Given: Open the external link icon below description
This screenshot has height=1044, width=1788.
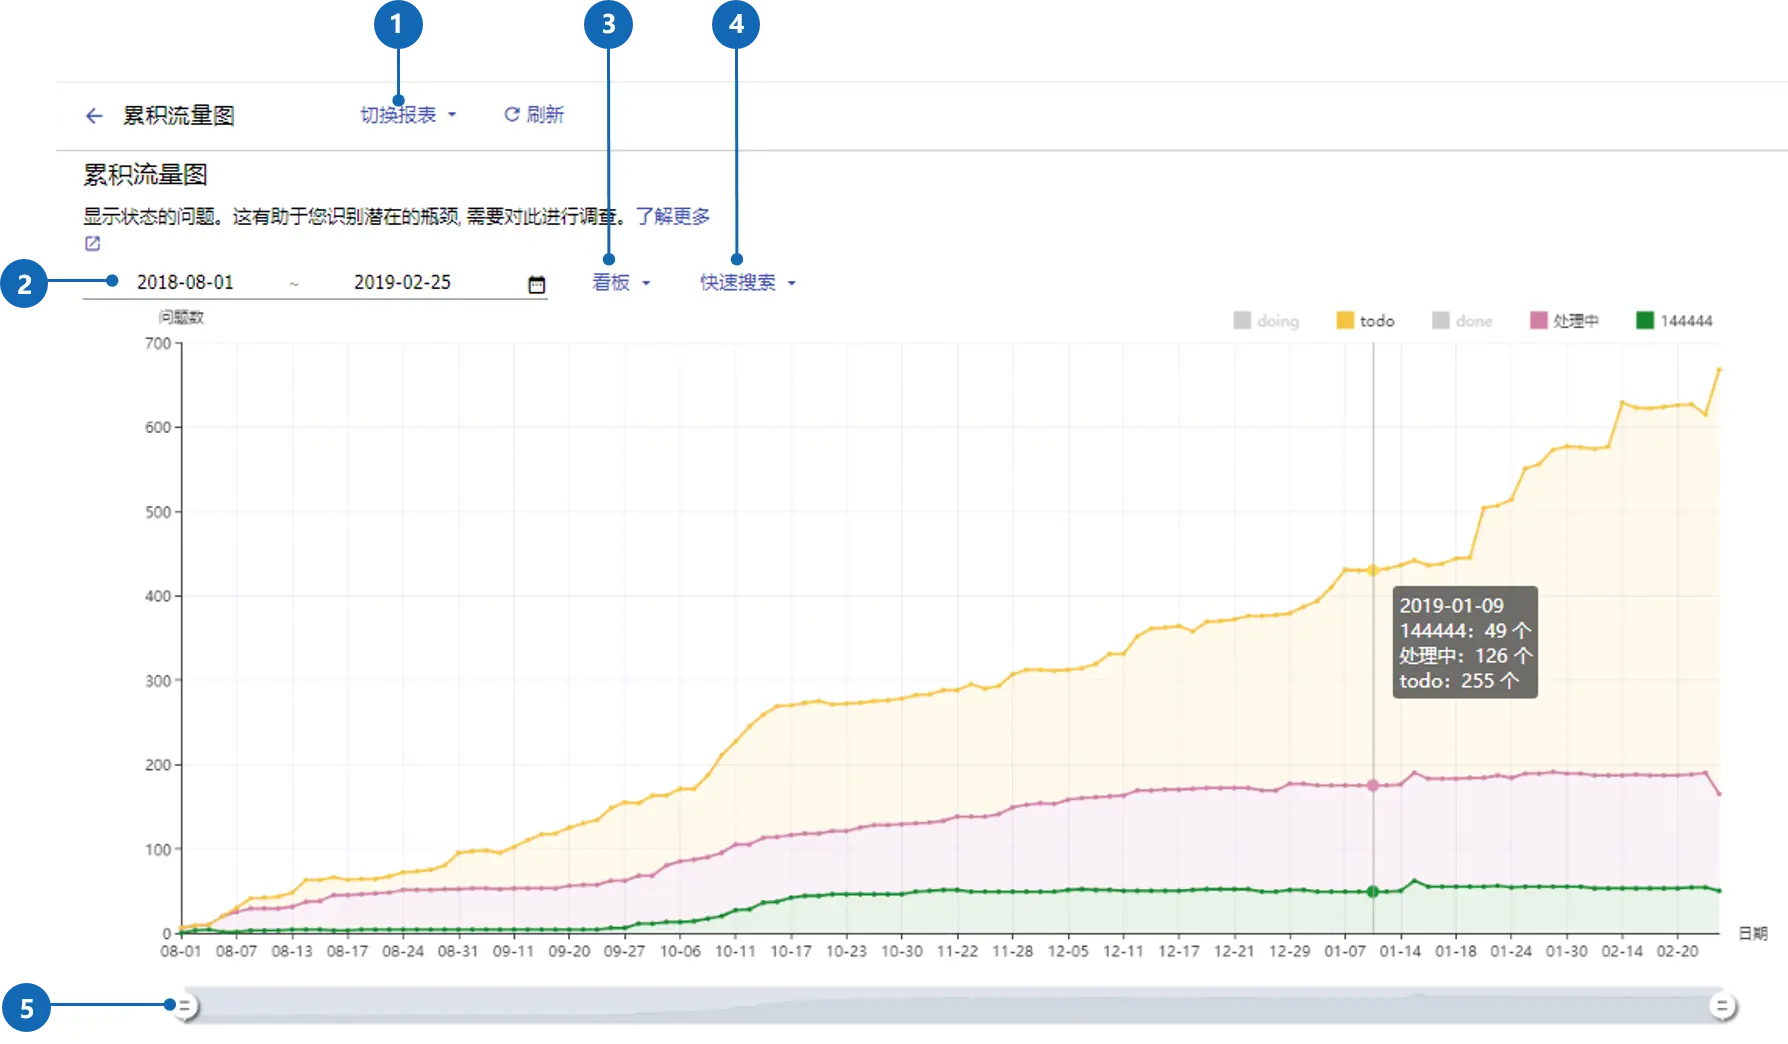Looking at the screenshot, I should [92, 243].
